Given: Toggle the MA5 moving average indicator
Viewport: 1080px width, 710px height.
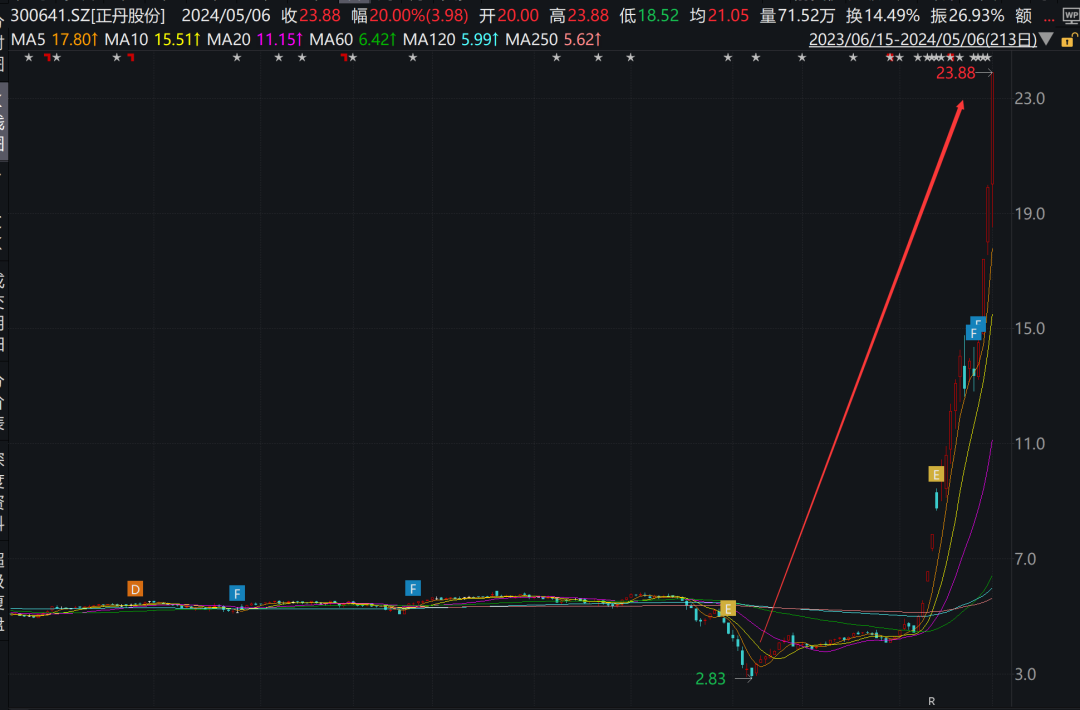Looking at the screenshot, I should (x=54, y=39).
